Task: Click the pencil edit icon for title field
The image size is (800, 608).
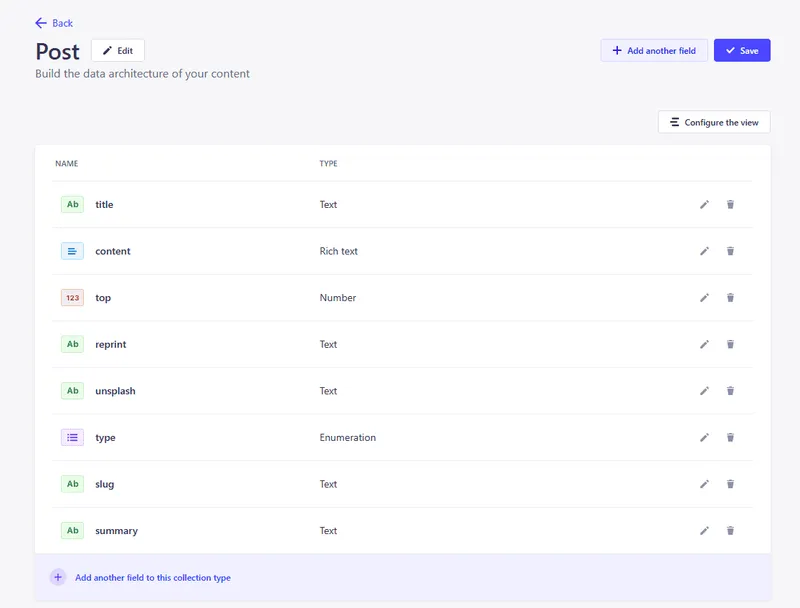Action: click(x=704, y=204)
